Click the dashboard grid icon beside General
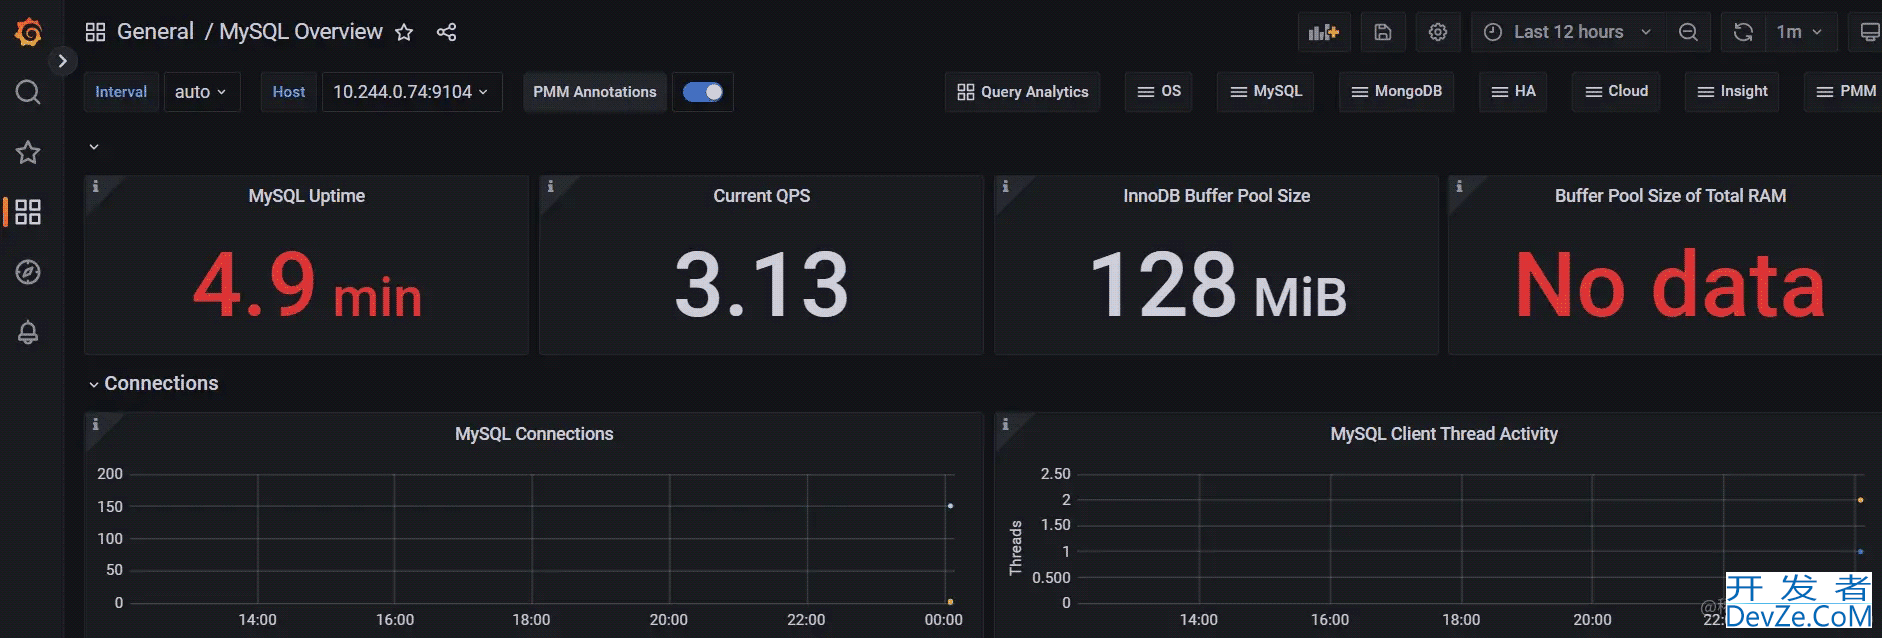Viewport: 1882px width, 638px height. click(x=95, y=32)
